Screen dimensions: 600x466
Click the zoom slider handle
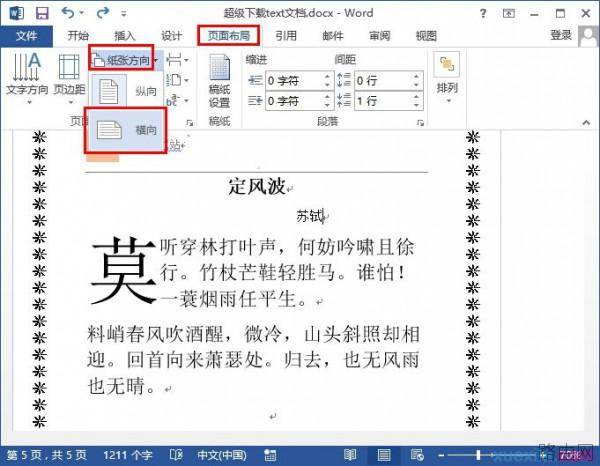coord(478,455)
